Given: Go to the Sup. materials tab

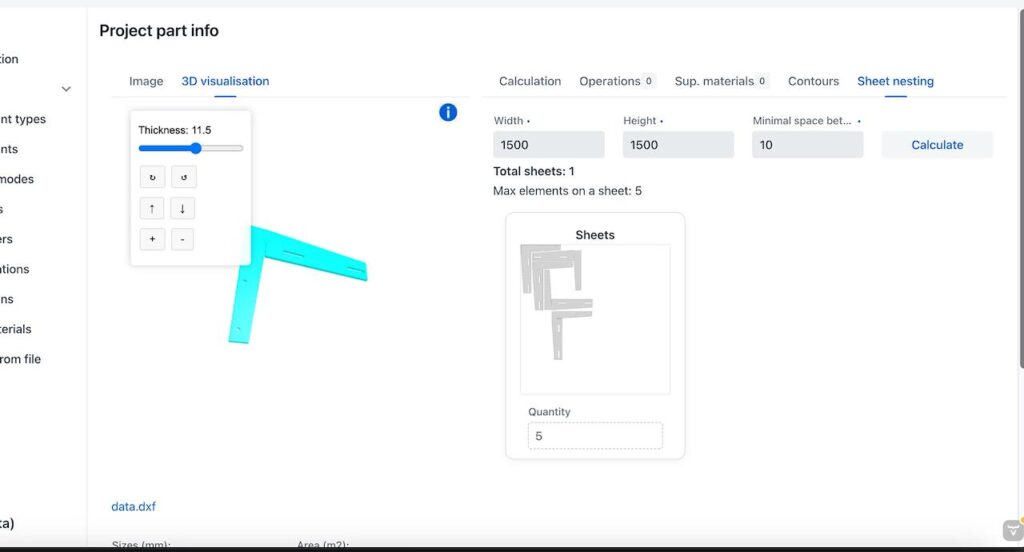Looking at the screenshot, I should point(721,81).
